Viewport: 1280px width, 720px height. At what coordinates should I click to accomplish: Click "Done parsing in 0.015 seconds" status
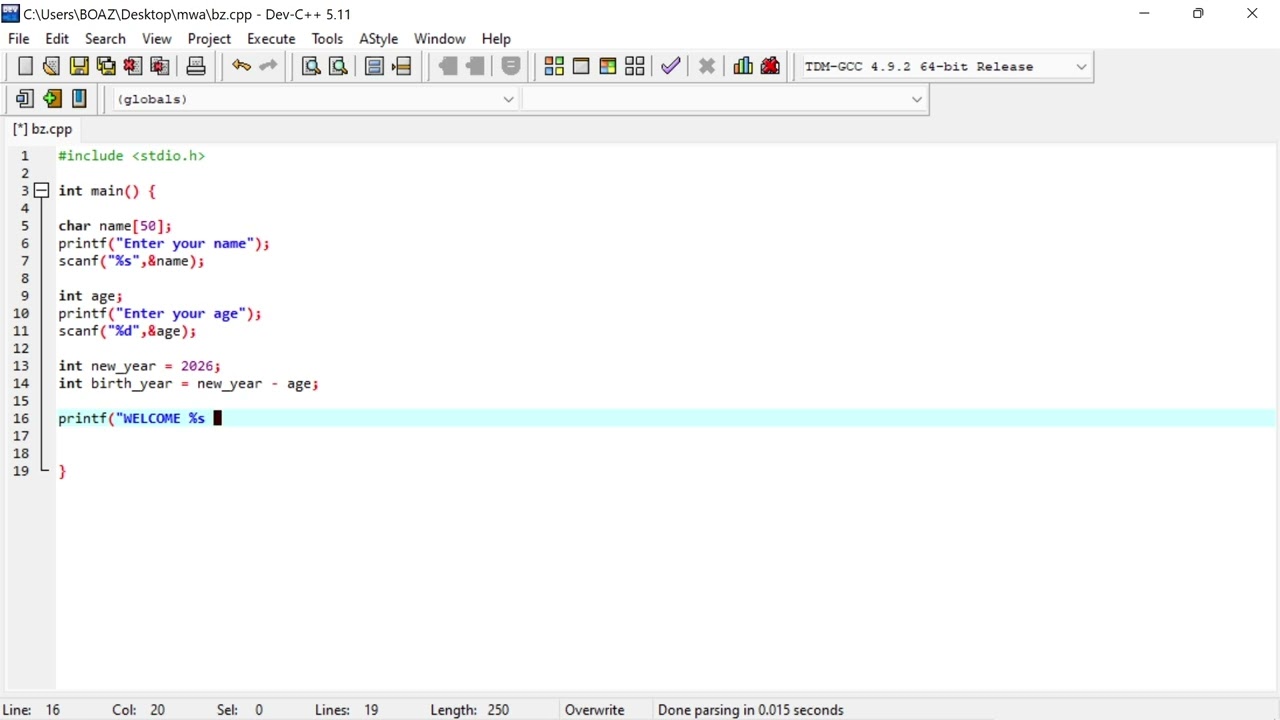(x=750, y=710)
